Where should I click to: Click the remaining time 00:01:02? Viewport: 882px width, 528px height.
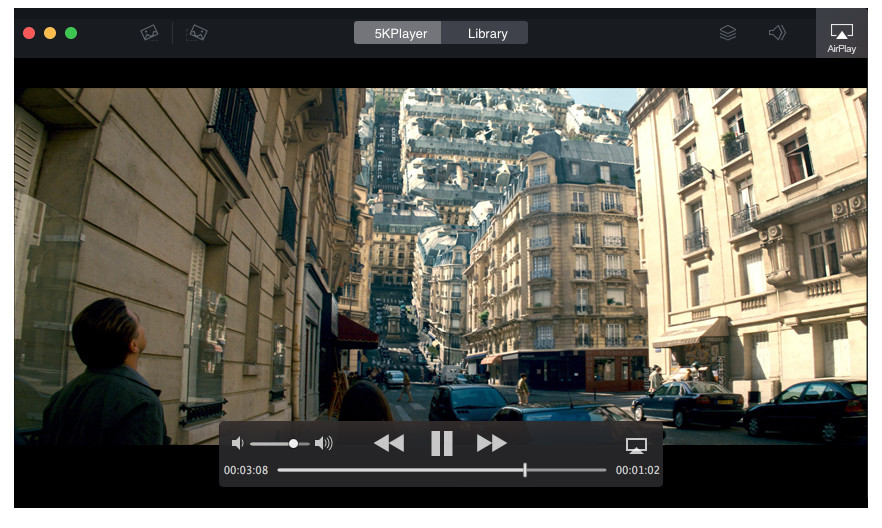(x=637, y=470)
